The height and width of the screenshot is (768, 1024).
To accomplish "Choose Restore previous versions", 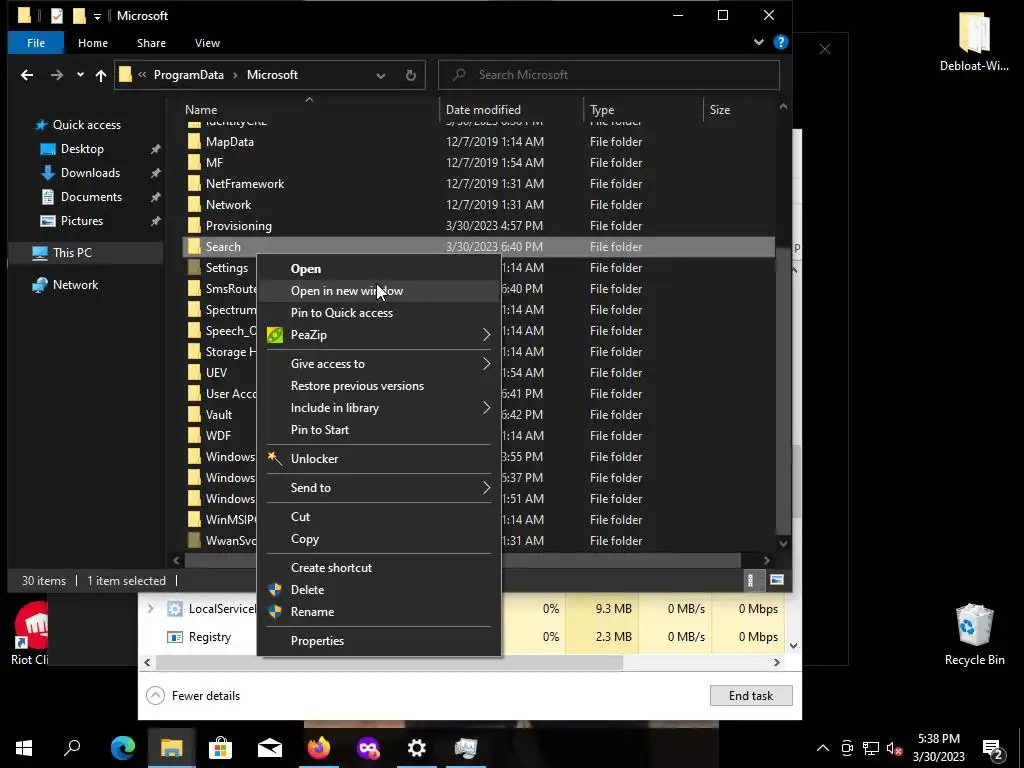I will point(379,386).
